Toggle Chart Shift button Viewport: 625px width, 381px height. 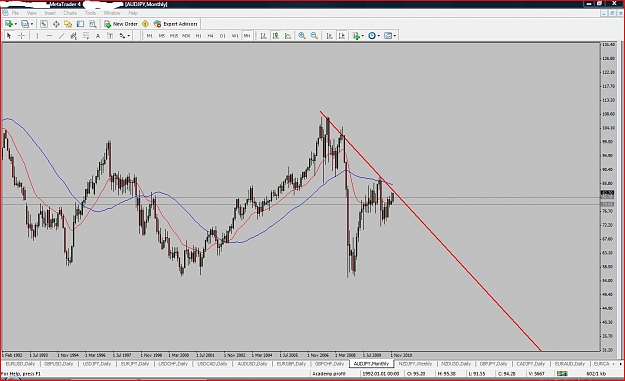click(x=342, y=36)
